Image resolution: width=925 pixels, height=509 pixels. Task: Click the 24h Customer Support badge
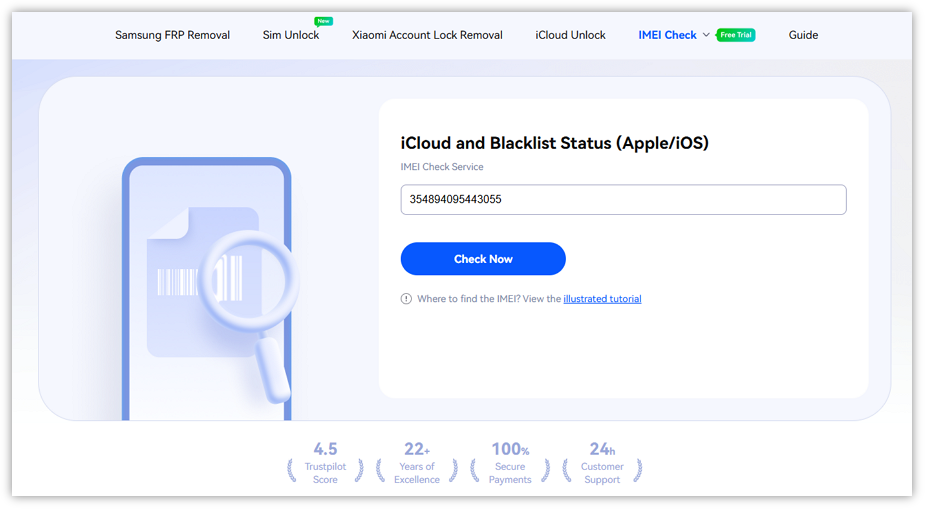click(602, 464)
